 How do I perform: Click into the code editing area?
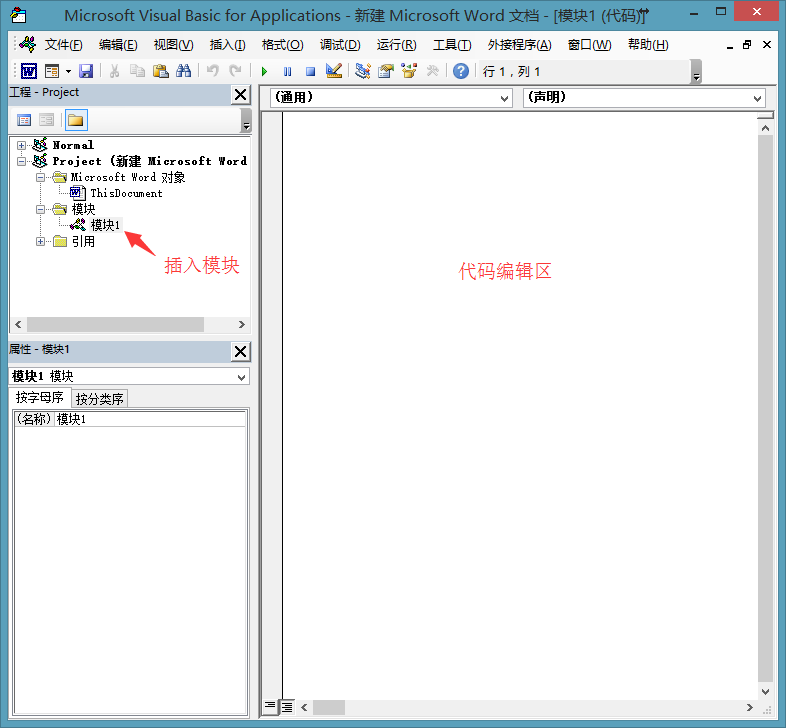[519, 405]
